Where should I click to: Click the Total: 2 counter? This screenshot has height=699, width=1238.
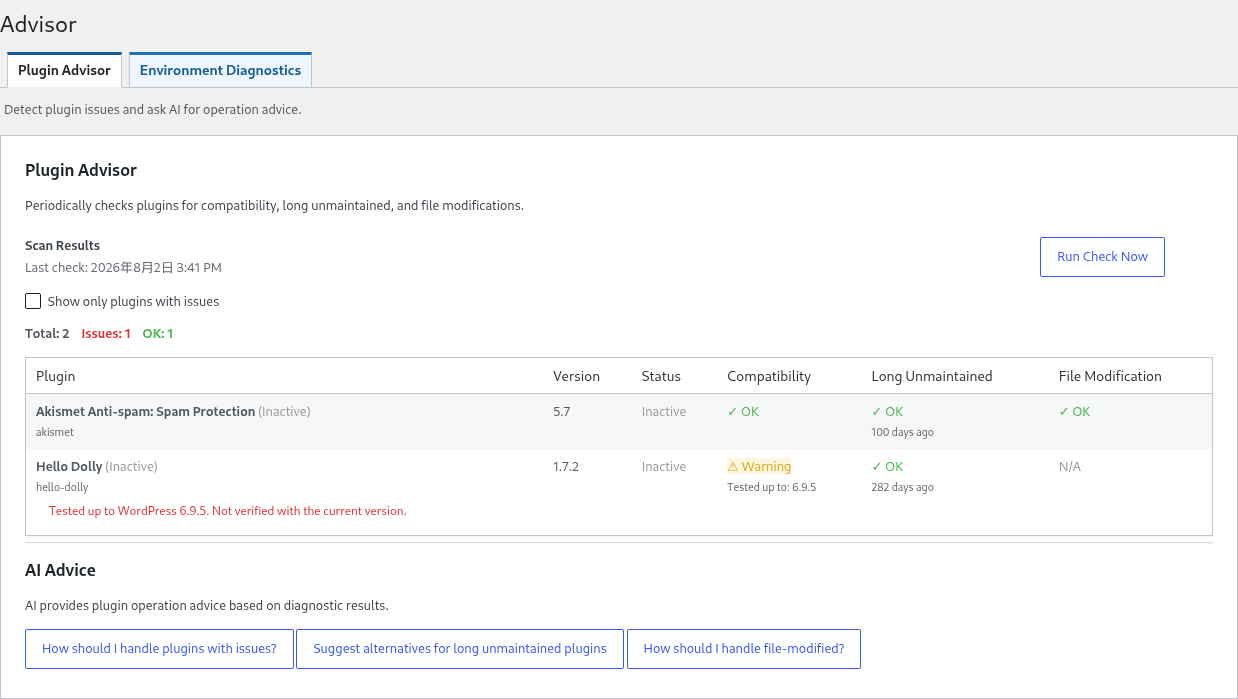click(x=47, y=334)
